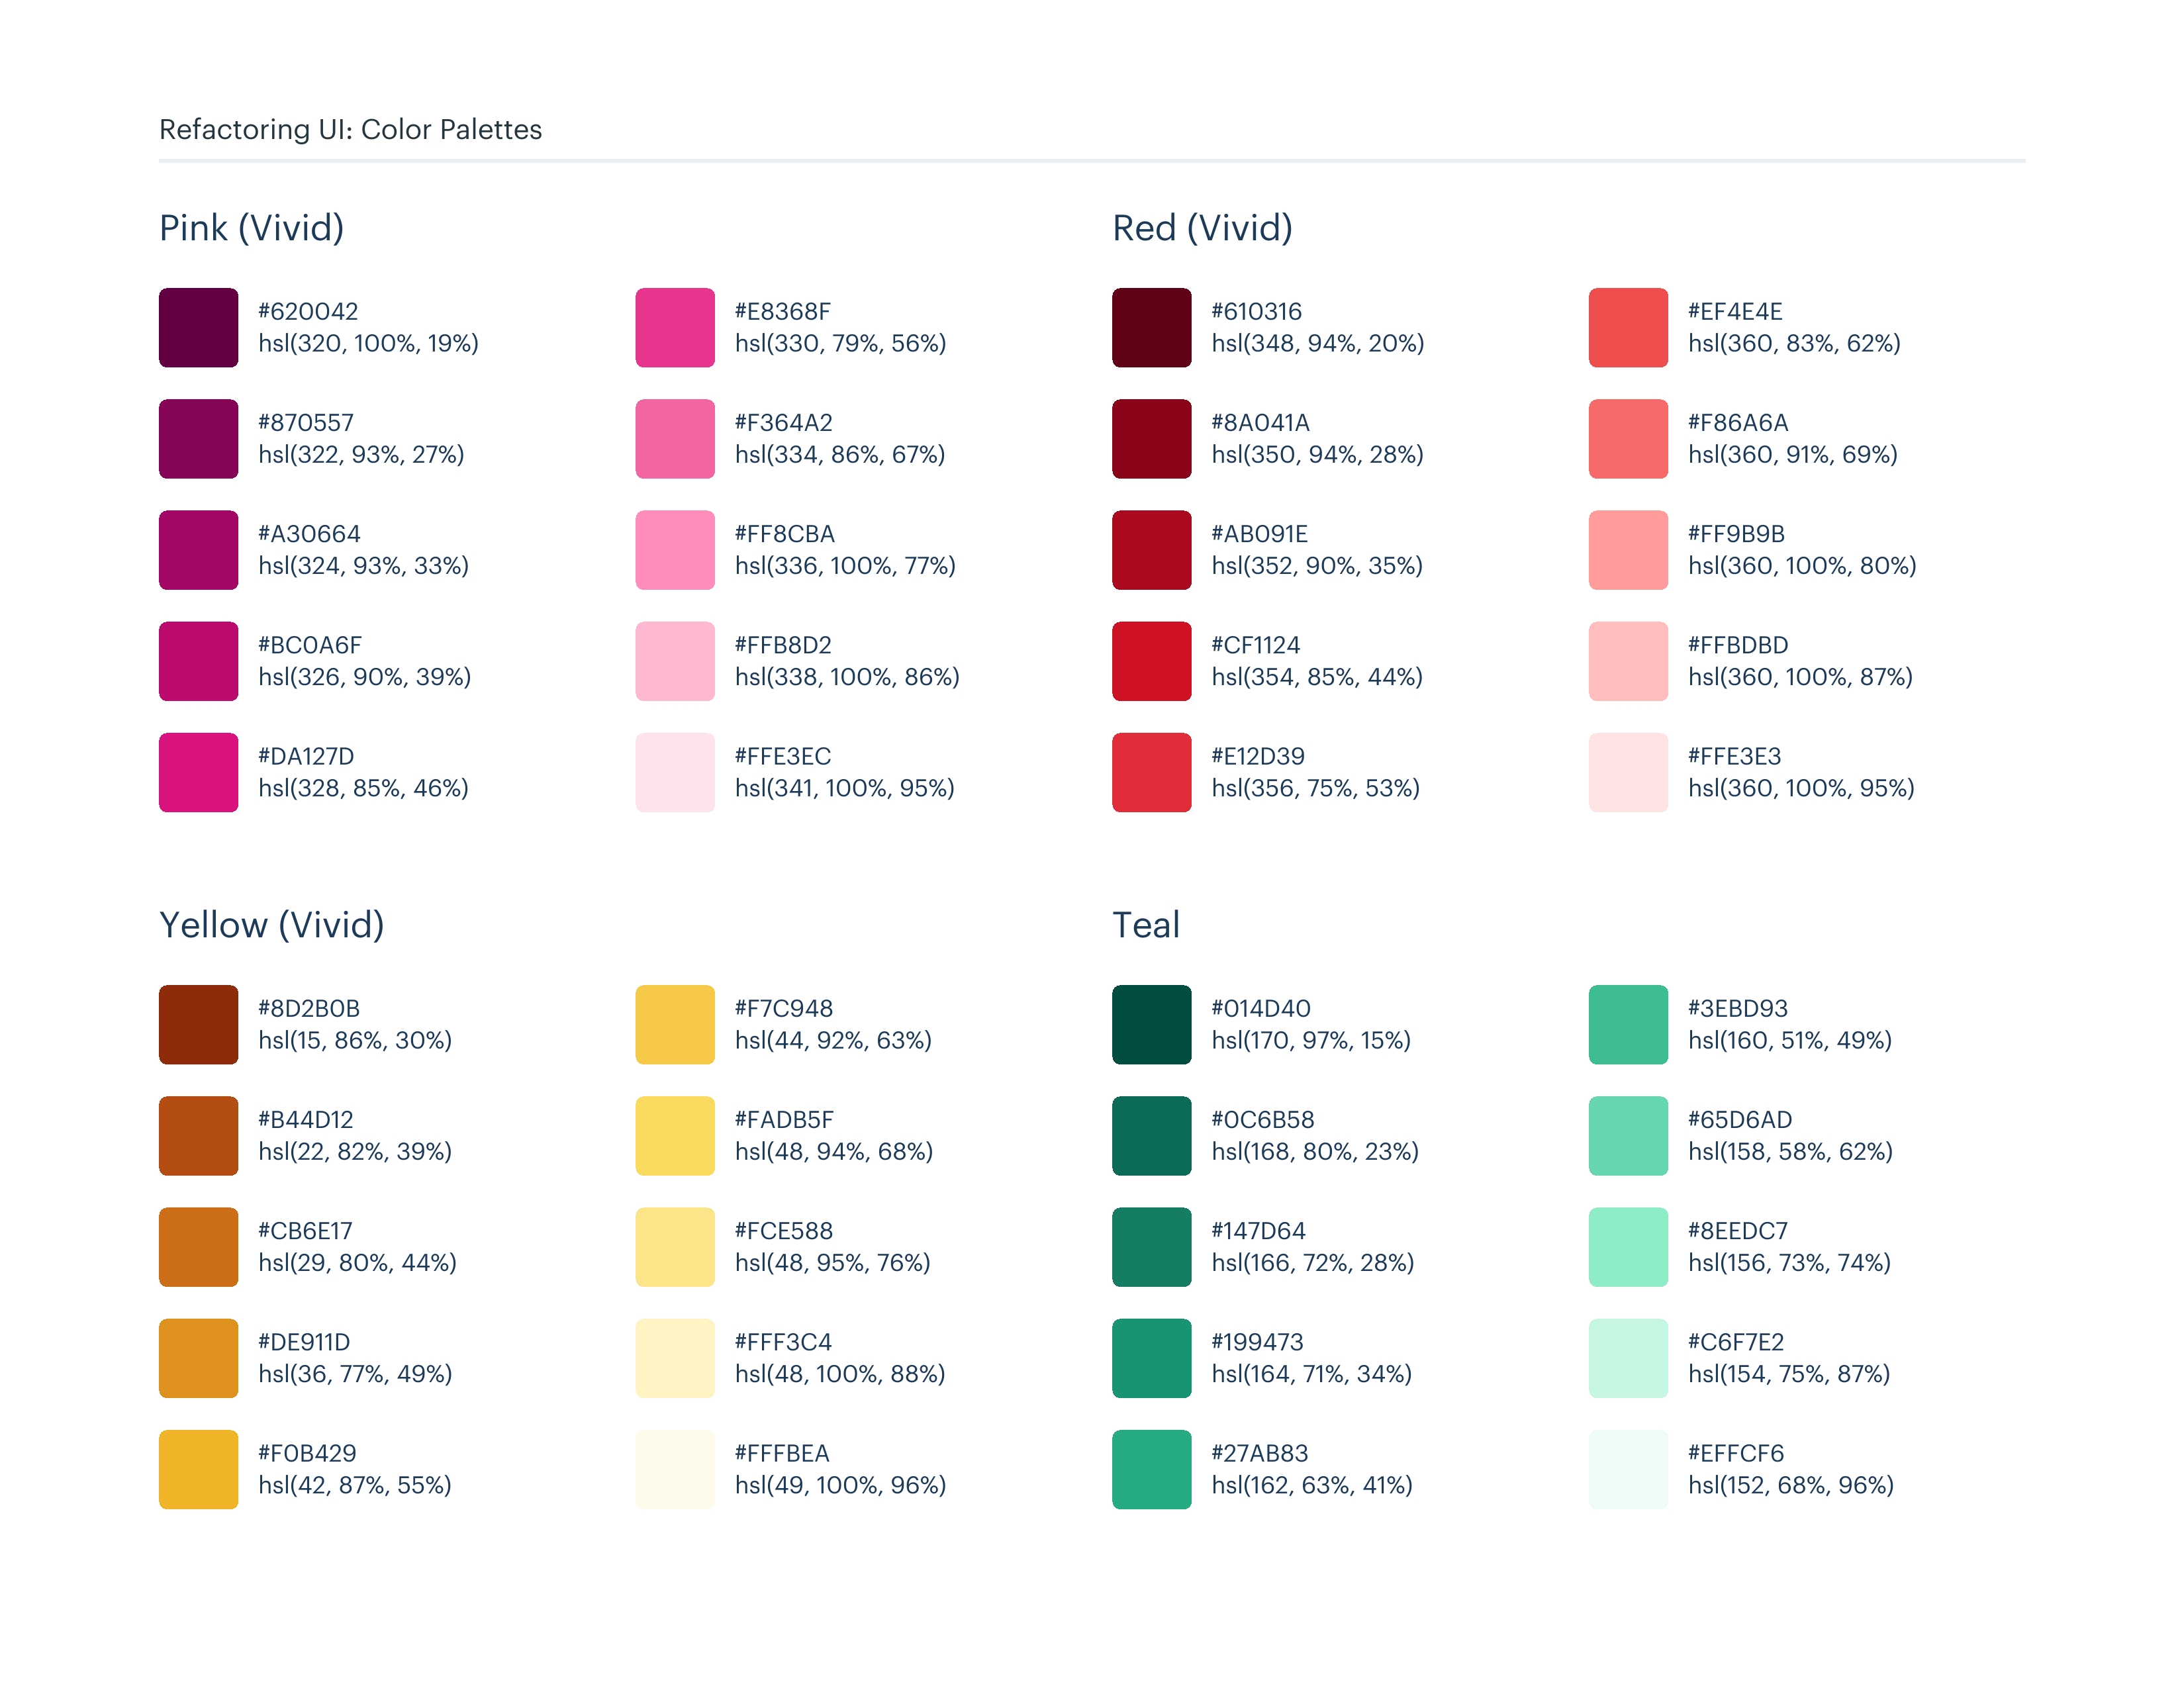Click the palest teal #EFFCF6 swatch
The image size is (2184, 1688).
(x=1628, y=1469)
